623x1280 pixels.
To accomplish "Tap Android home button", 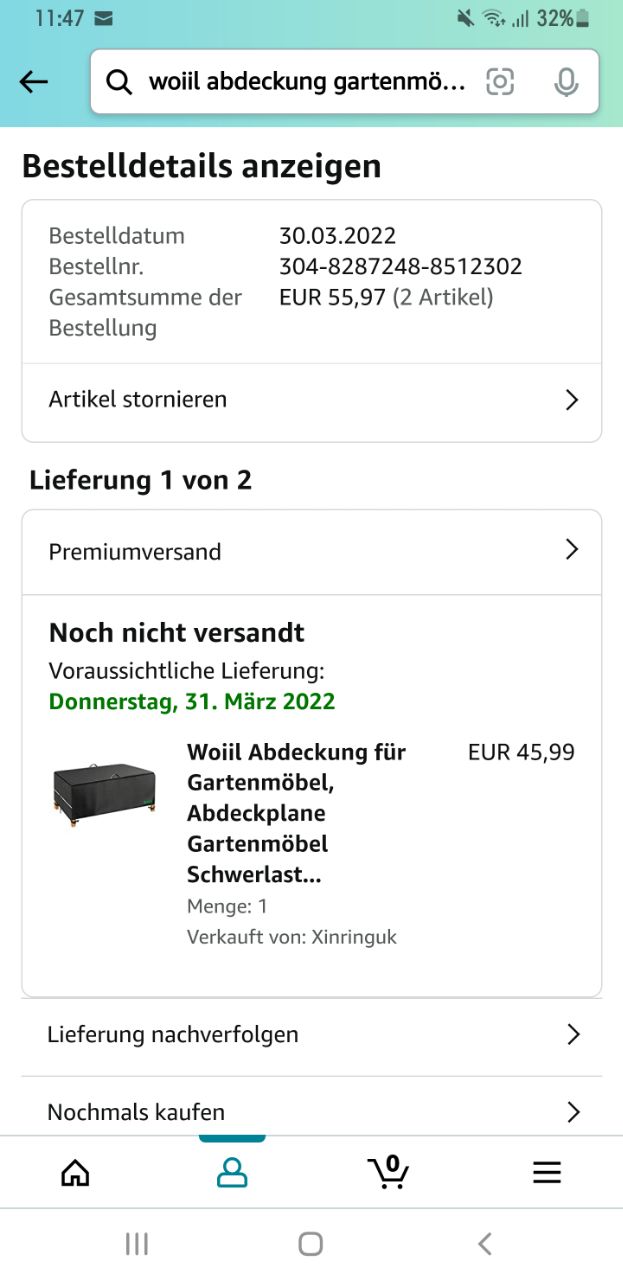I will point(311,1243).
